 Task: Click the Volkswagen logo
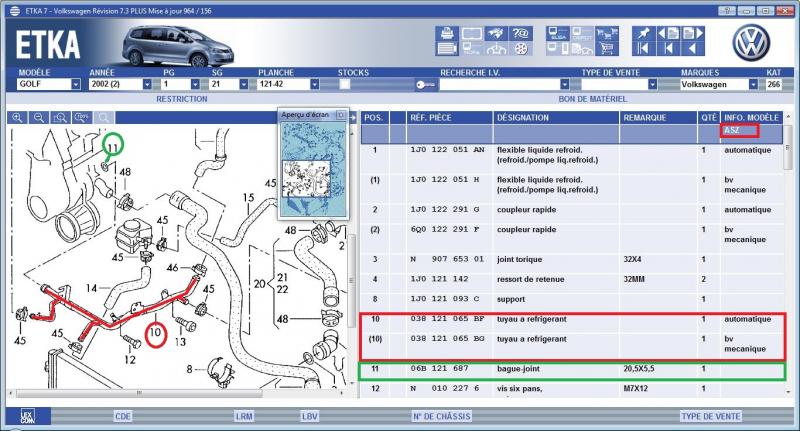click(x=751, y=43)
